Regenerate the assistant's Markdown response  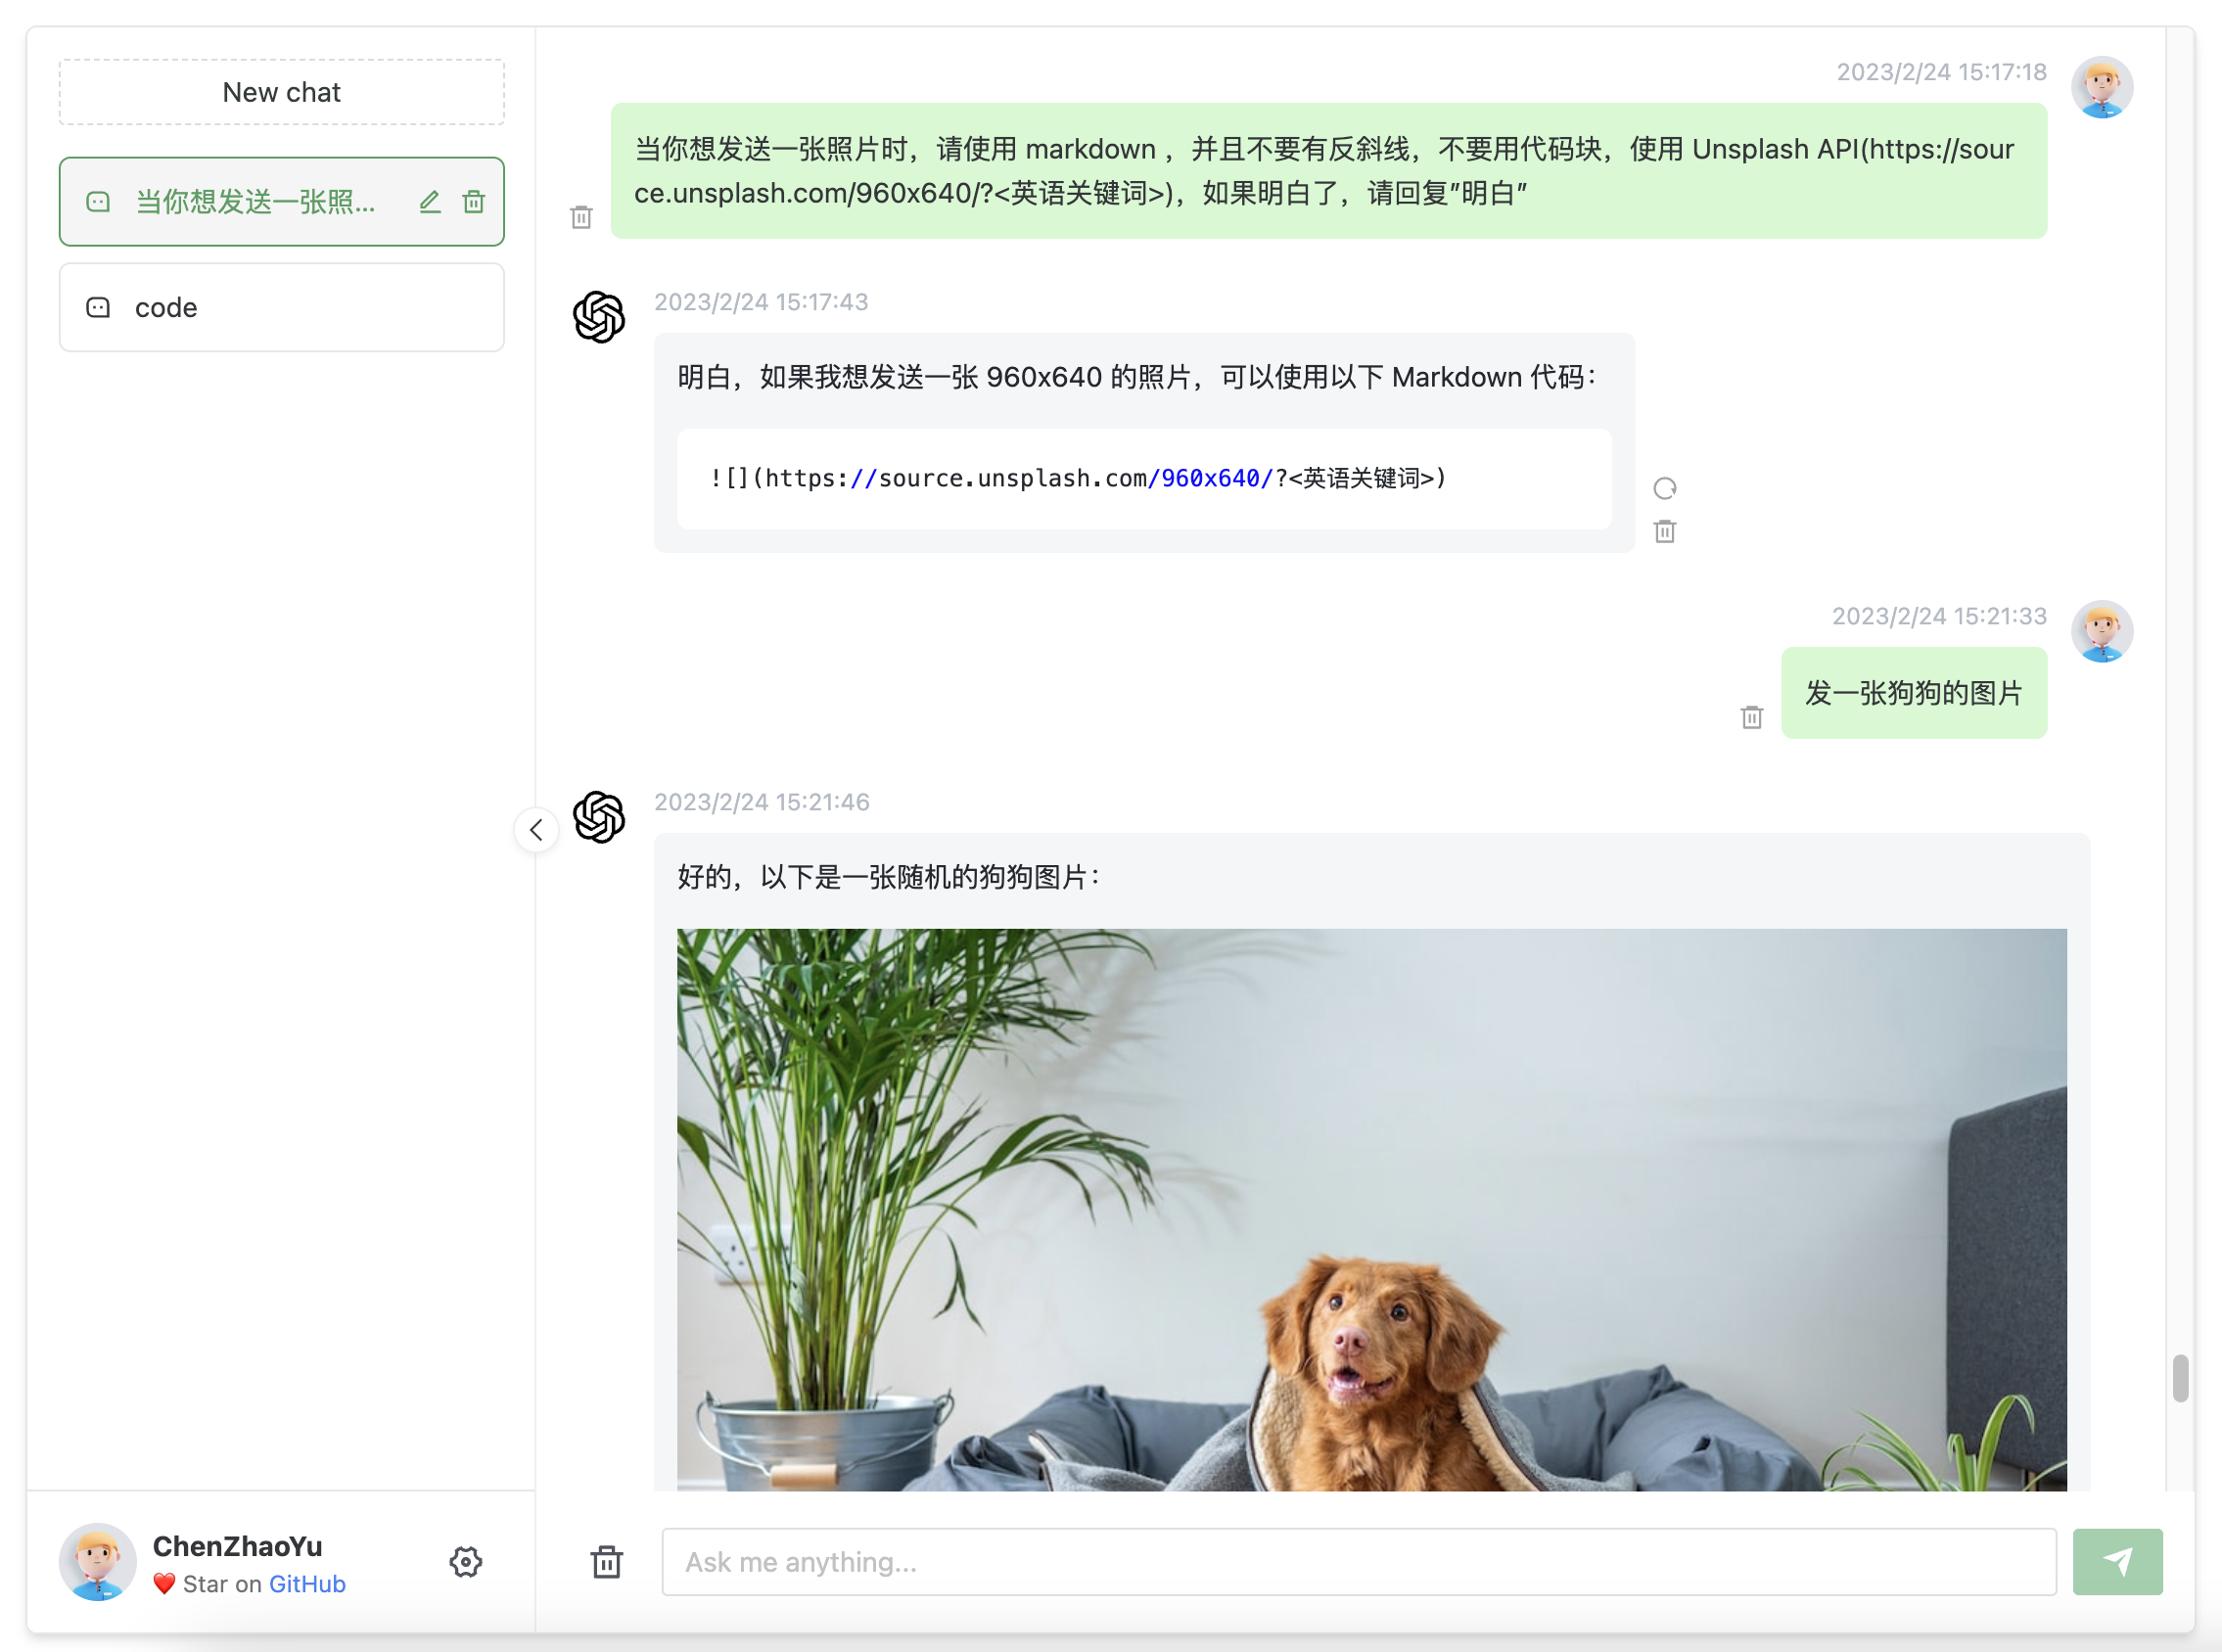(x=1663, y=488)
